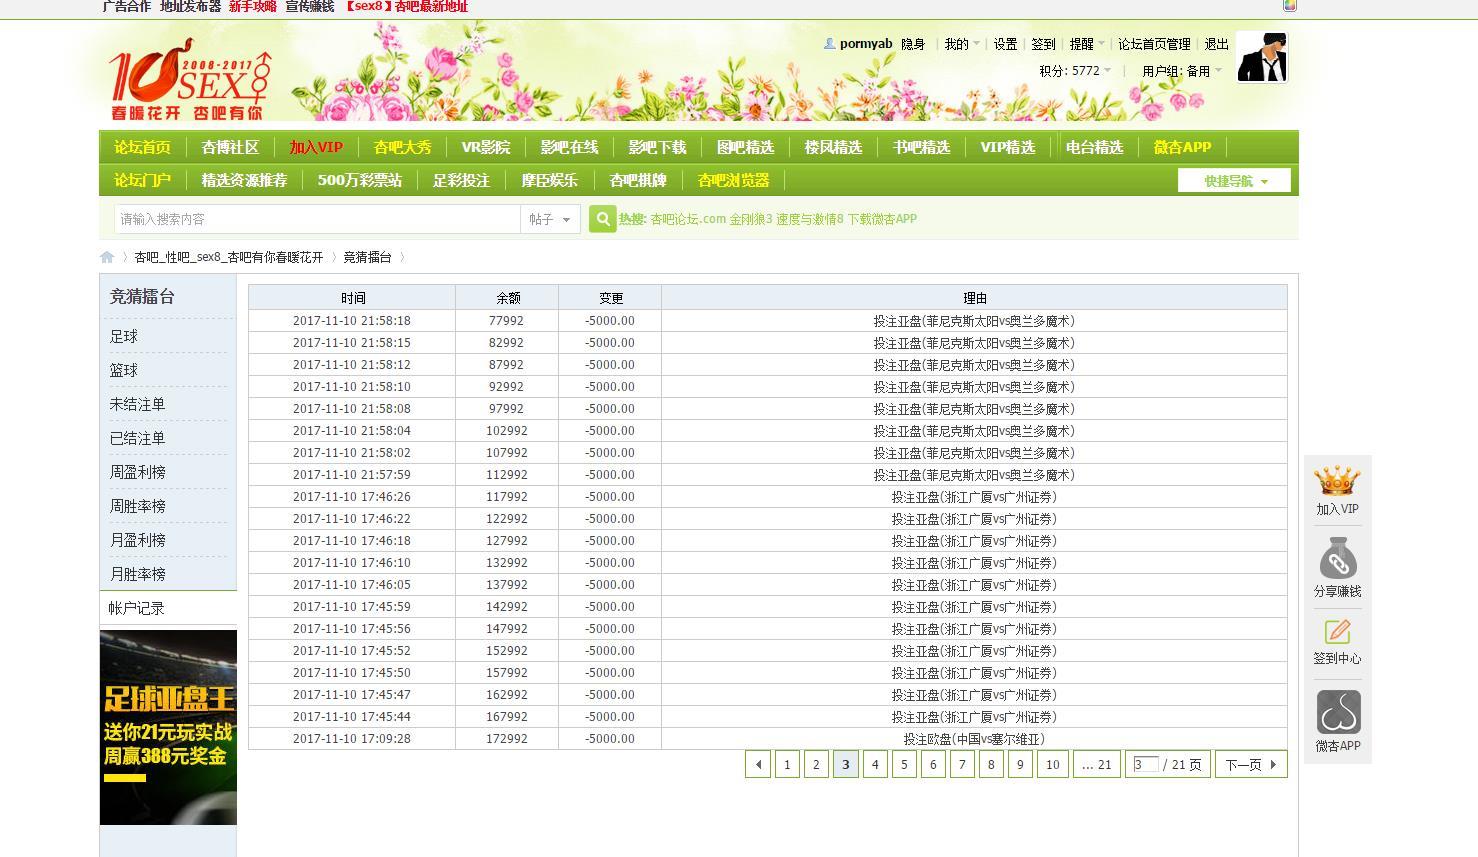Click the football betting ad banner

tap(168, 727)
